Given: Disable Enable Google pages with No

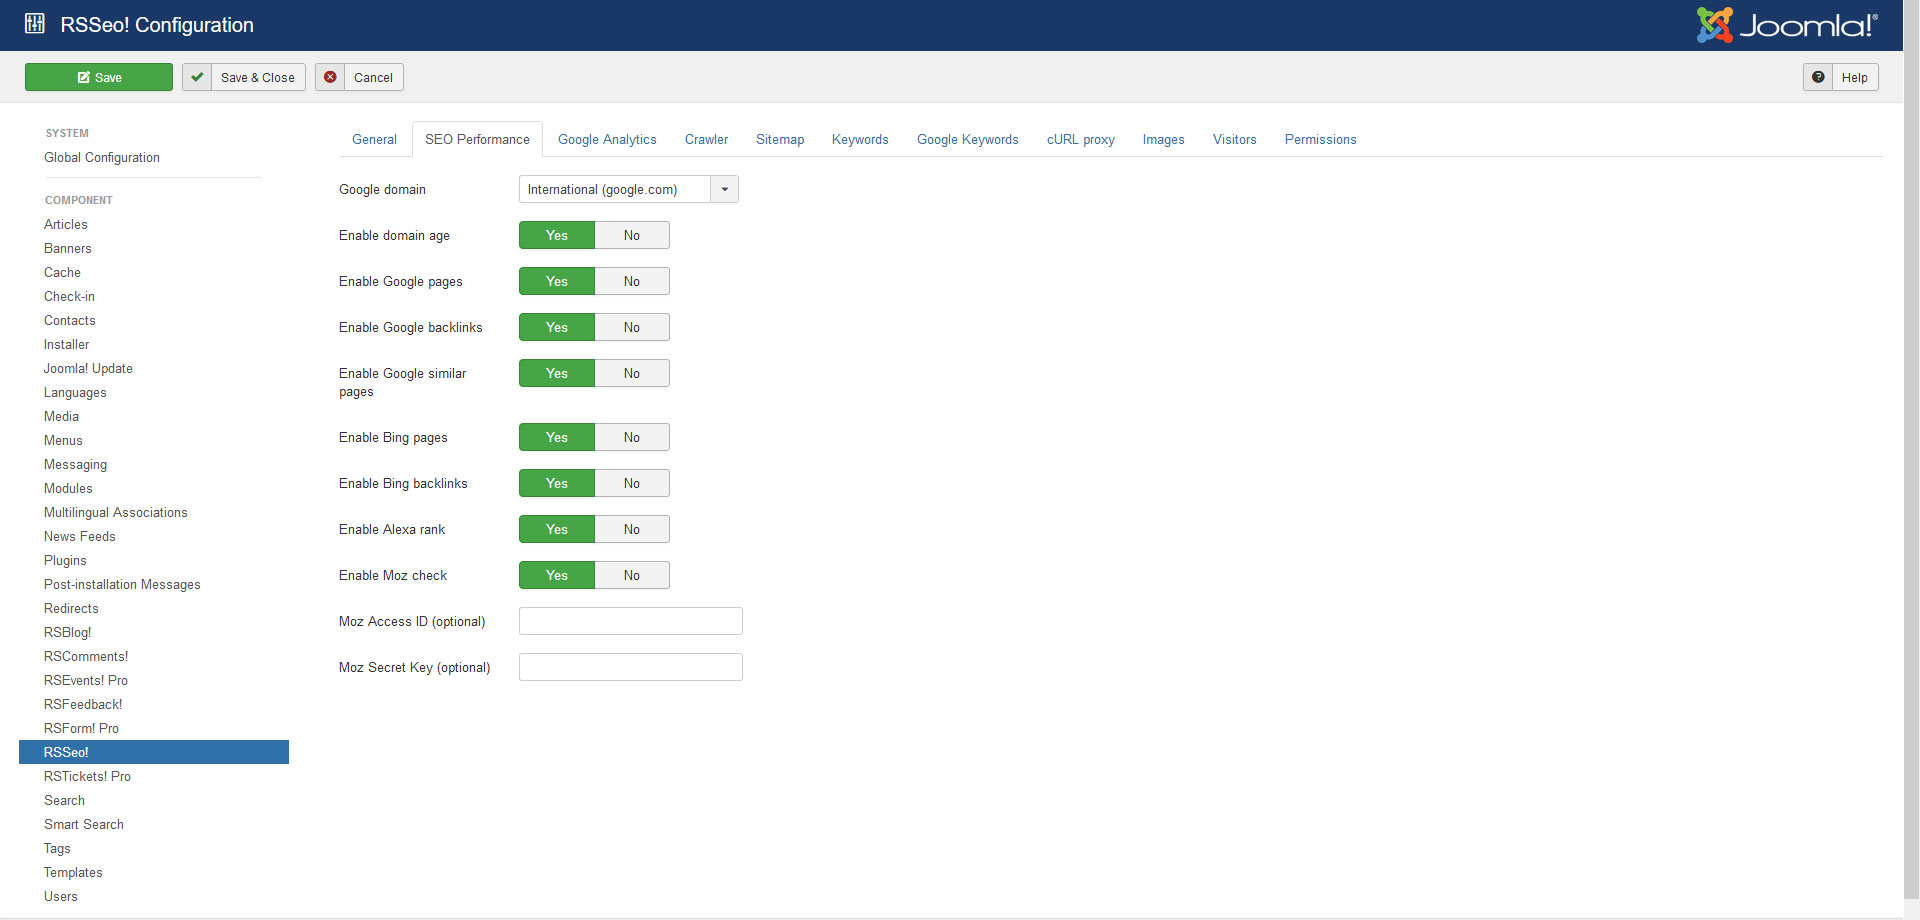Looking at the screenshot, I should click(632, 281).
